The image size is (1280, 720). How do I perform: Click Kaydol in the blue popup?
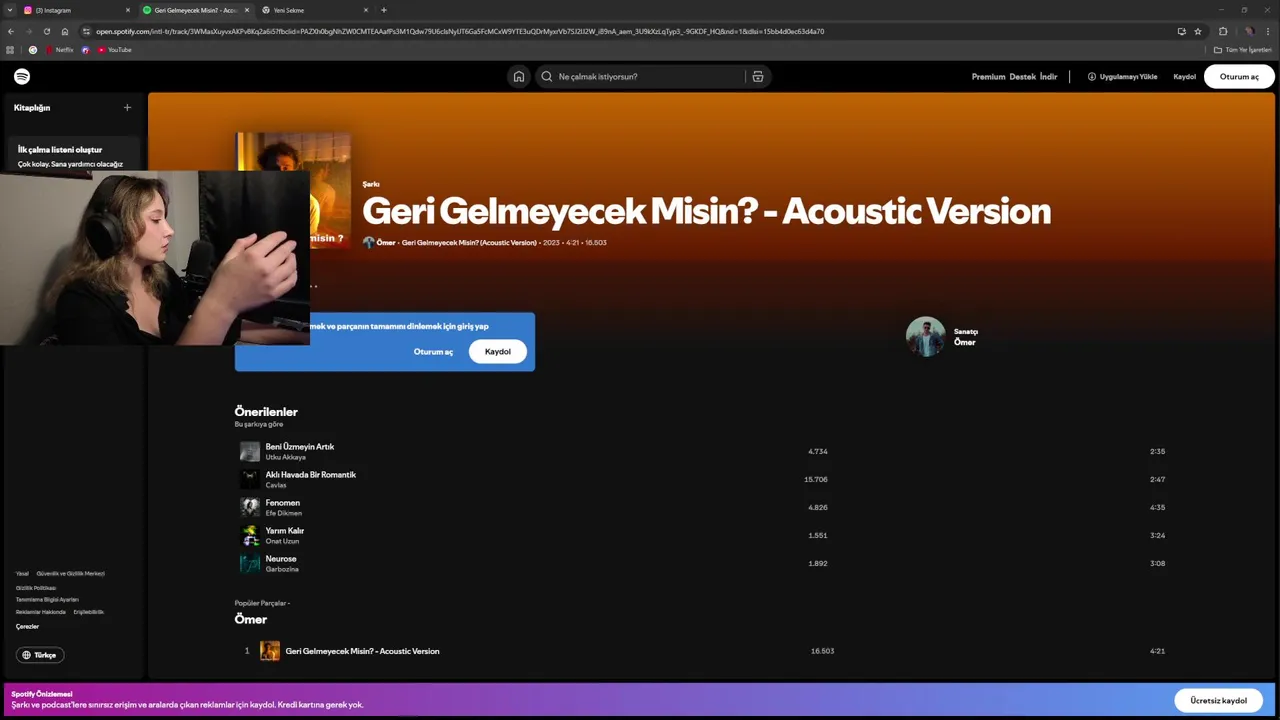498,352
